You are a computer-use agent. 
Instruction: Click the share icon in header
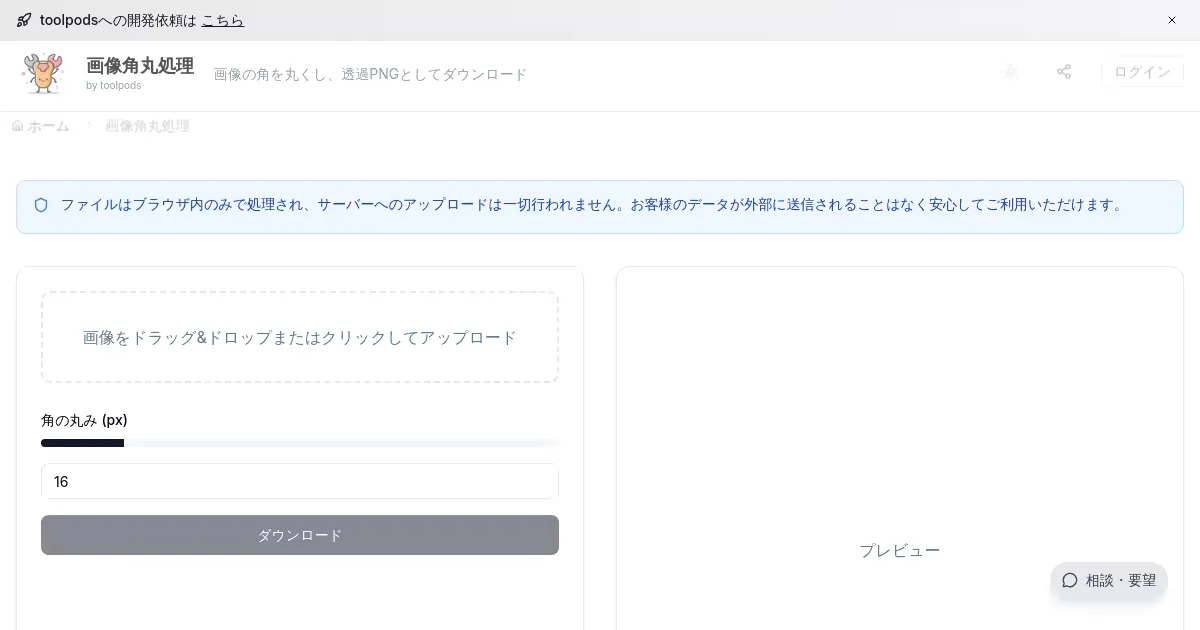coord(1064,72)
